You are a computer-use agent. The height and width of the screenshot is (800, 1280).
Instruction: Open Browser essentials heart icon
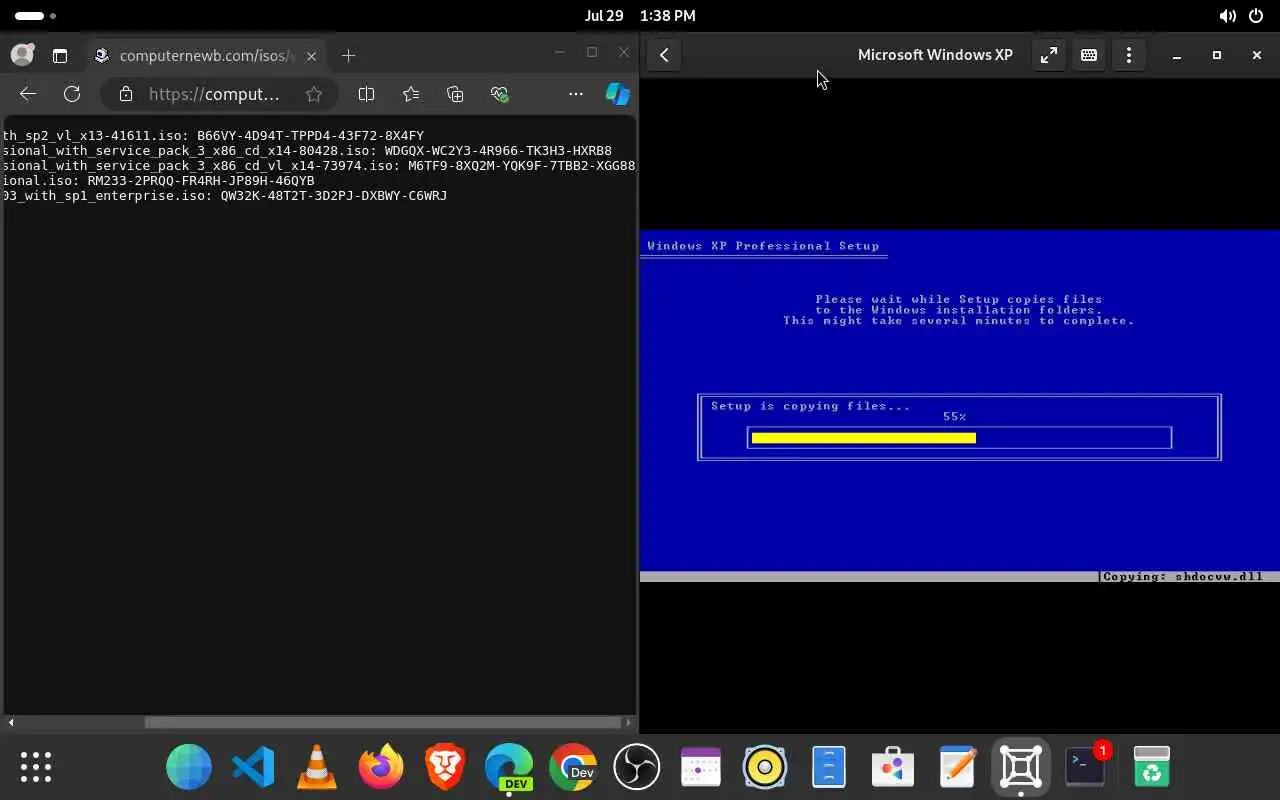[500, 94]
